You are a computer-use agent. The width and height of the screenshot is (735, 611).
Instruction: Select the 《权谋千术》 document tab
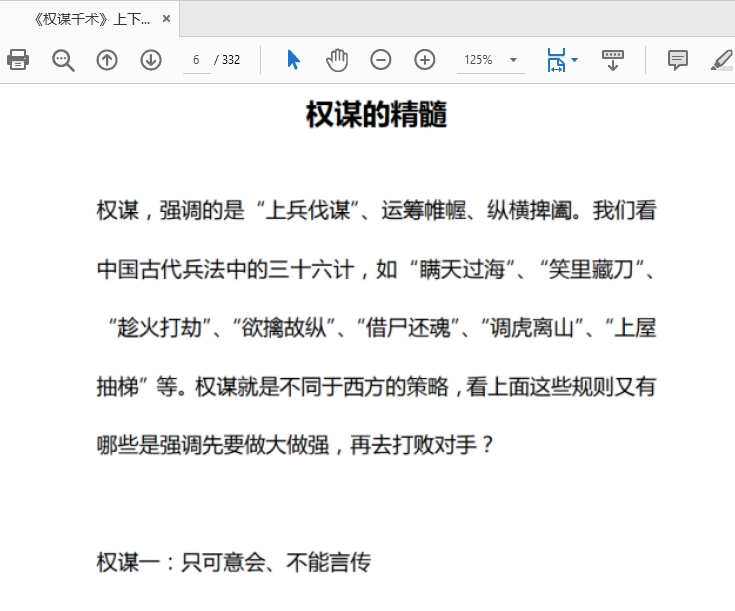point(90,19)
